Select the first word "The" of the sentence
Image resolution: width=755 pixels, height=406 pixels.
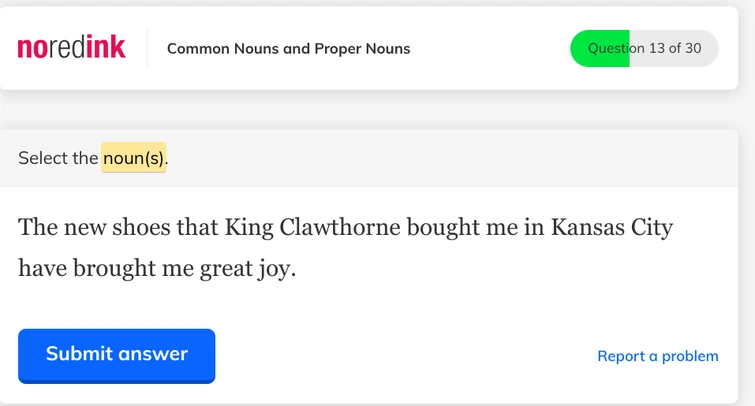point(38,226)
